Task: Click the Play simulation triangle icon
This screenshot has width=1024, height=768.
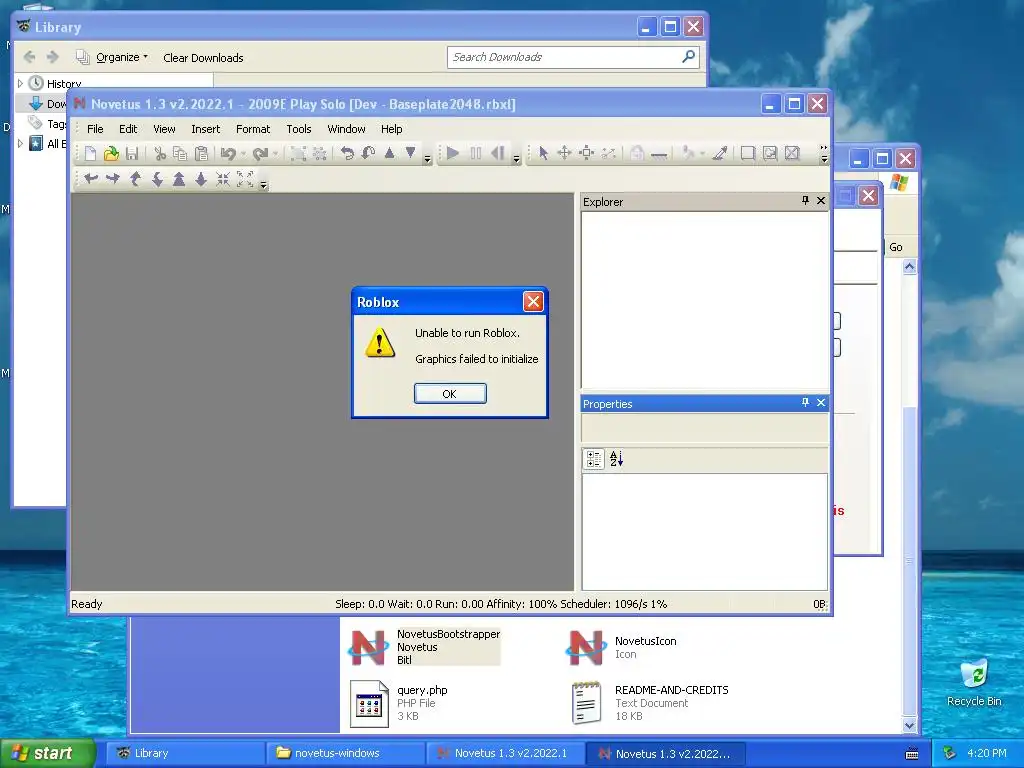Action: 453,153
